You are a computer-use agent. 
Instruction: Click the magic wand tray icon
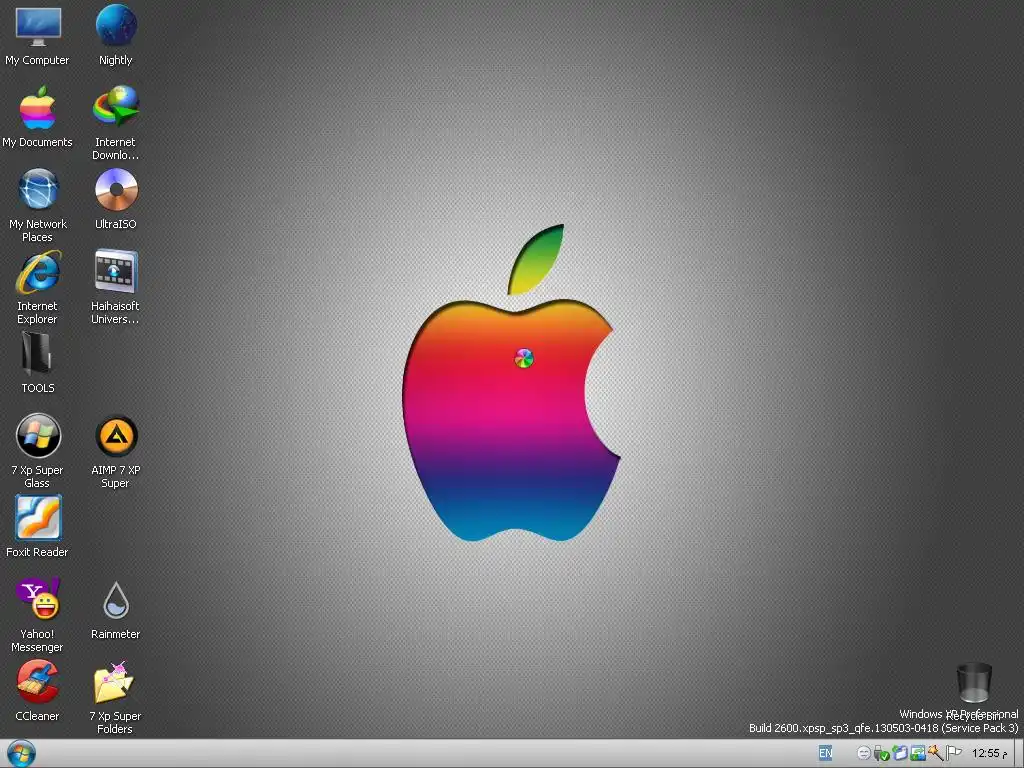click(935, 754)
